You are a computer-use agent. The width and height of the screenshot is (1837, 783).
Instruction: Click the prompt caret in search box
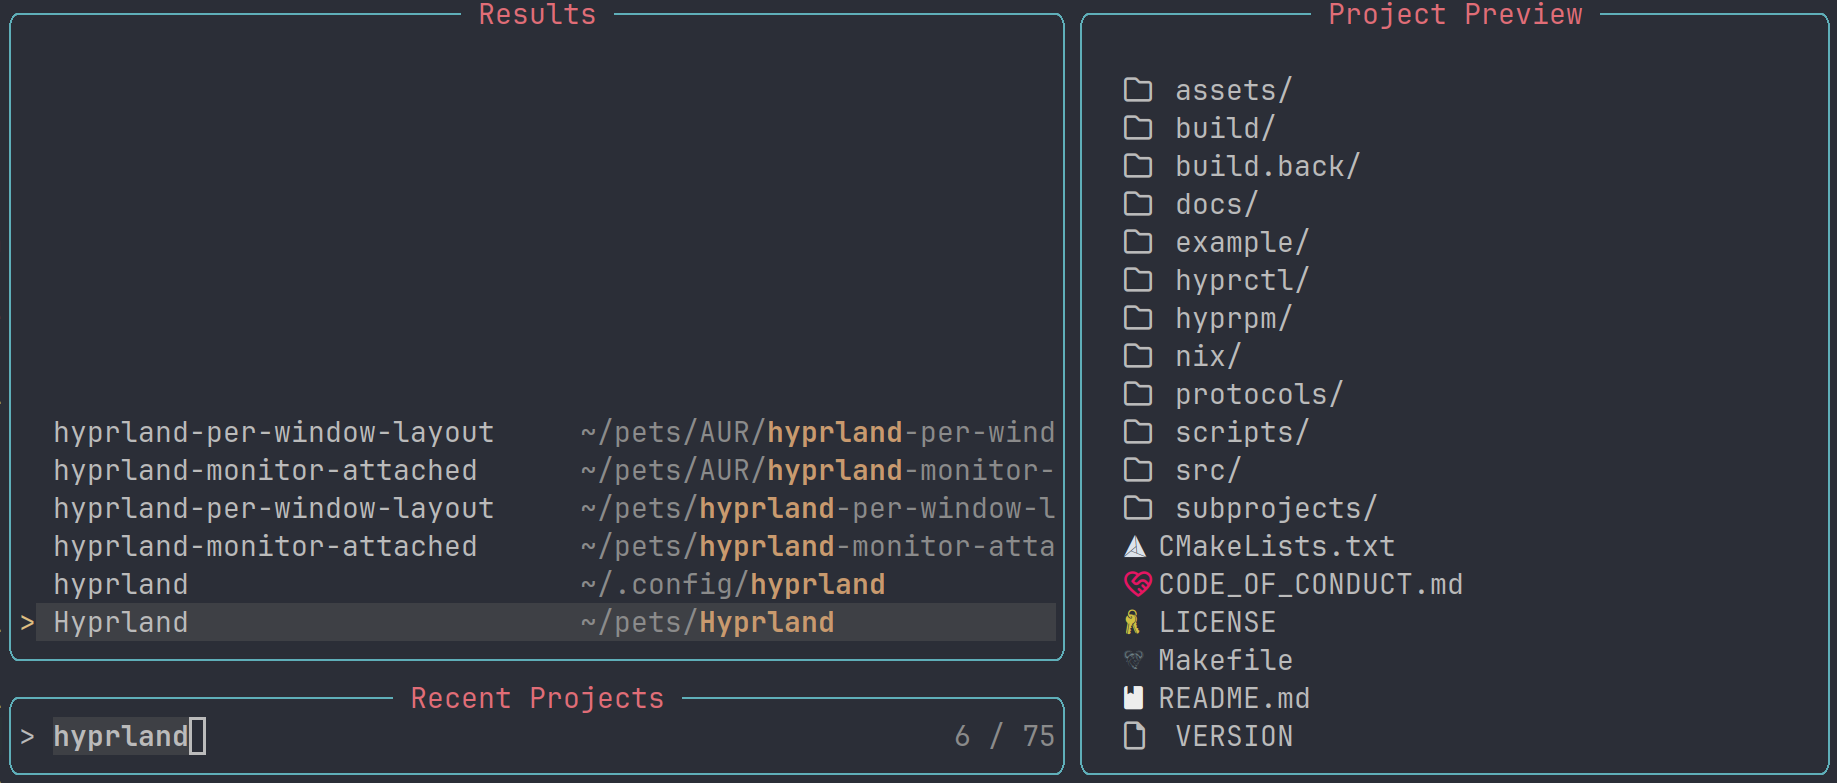(x=27, y=736)
